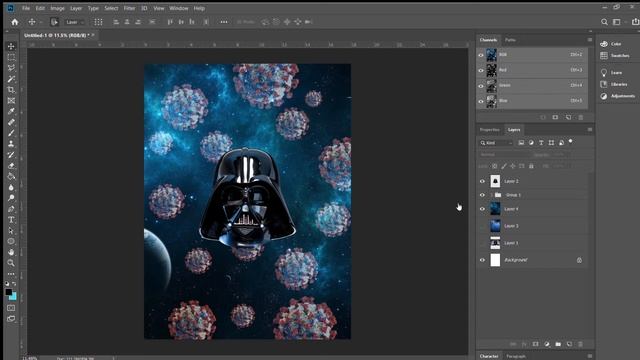Open the Image menu

[x=58, y=8]
